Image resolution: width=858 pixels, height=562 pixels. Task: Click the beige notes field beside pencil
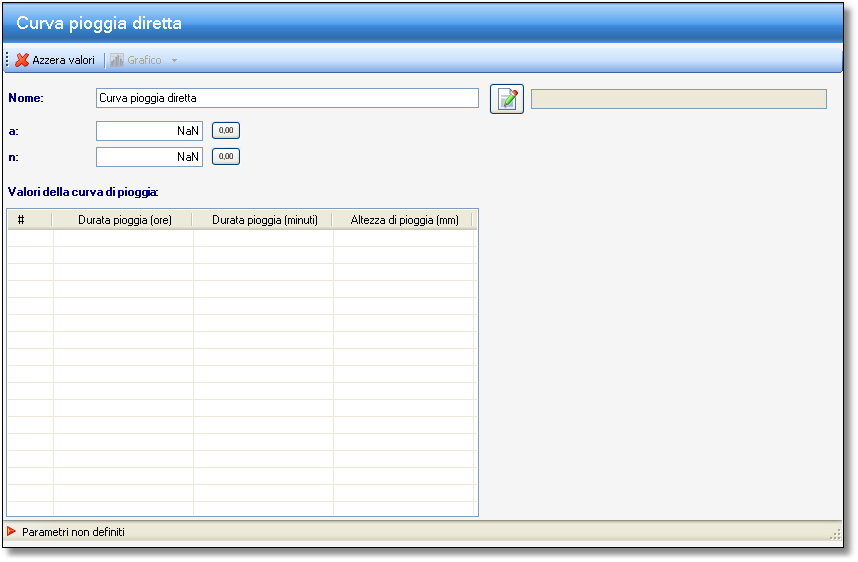coord(679,99)
